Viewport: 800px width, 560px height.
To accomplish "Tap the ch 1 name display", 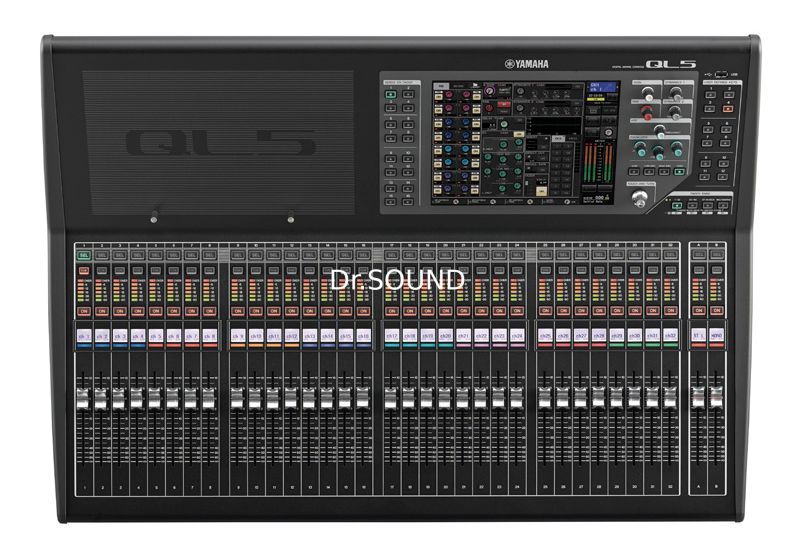I will pos(84,336).
